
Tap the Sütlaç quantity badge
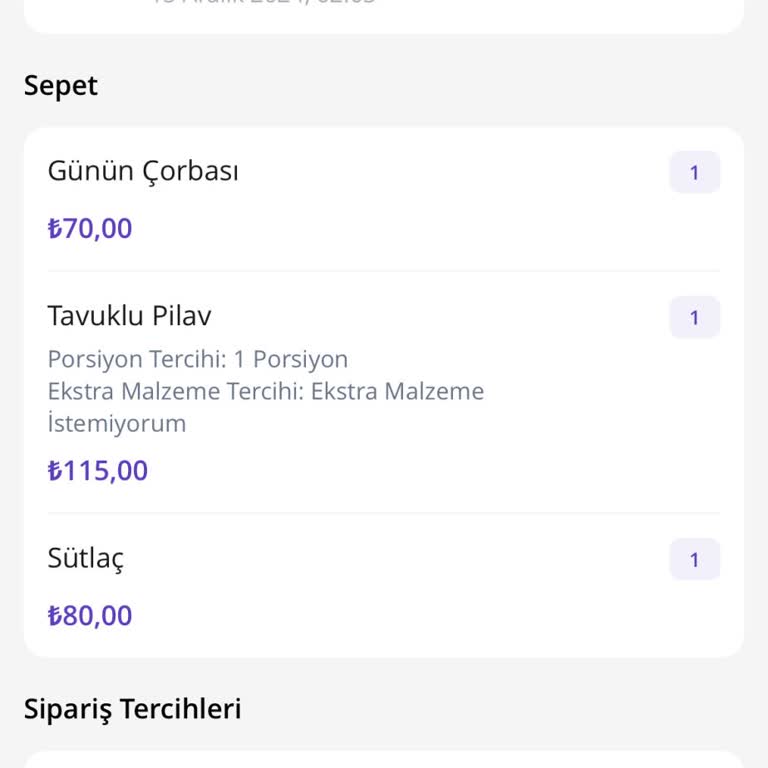[x=694, y=560]
